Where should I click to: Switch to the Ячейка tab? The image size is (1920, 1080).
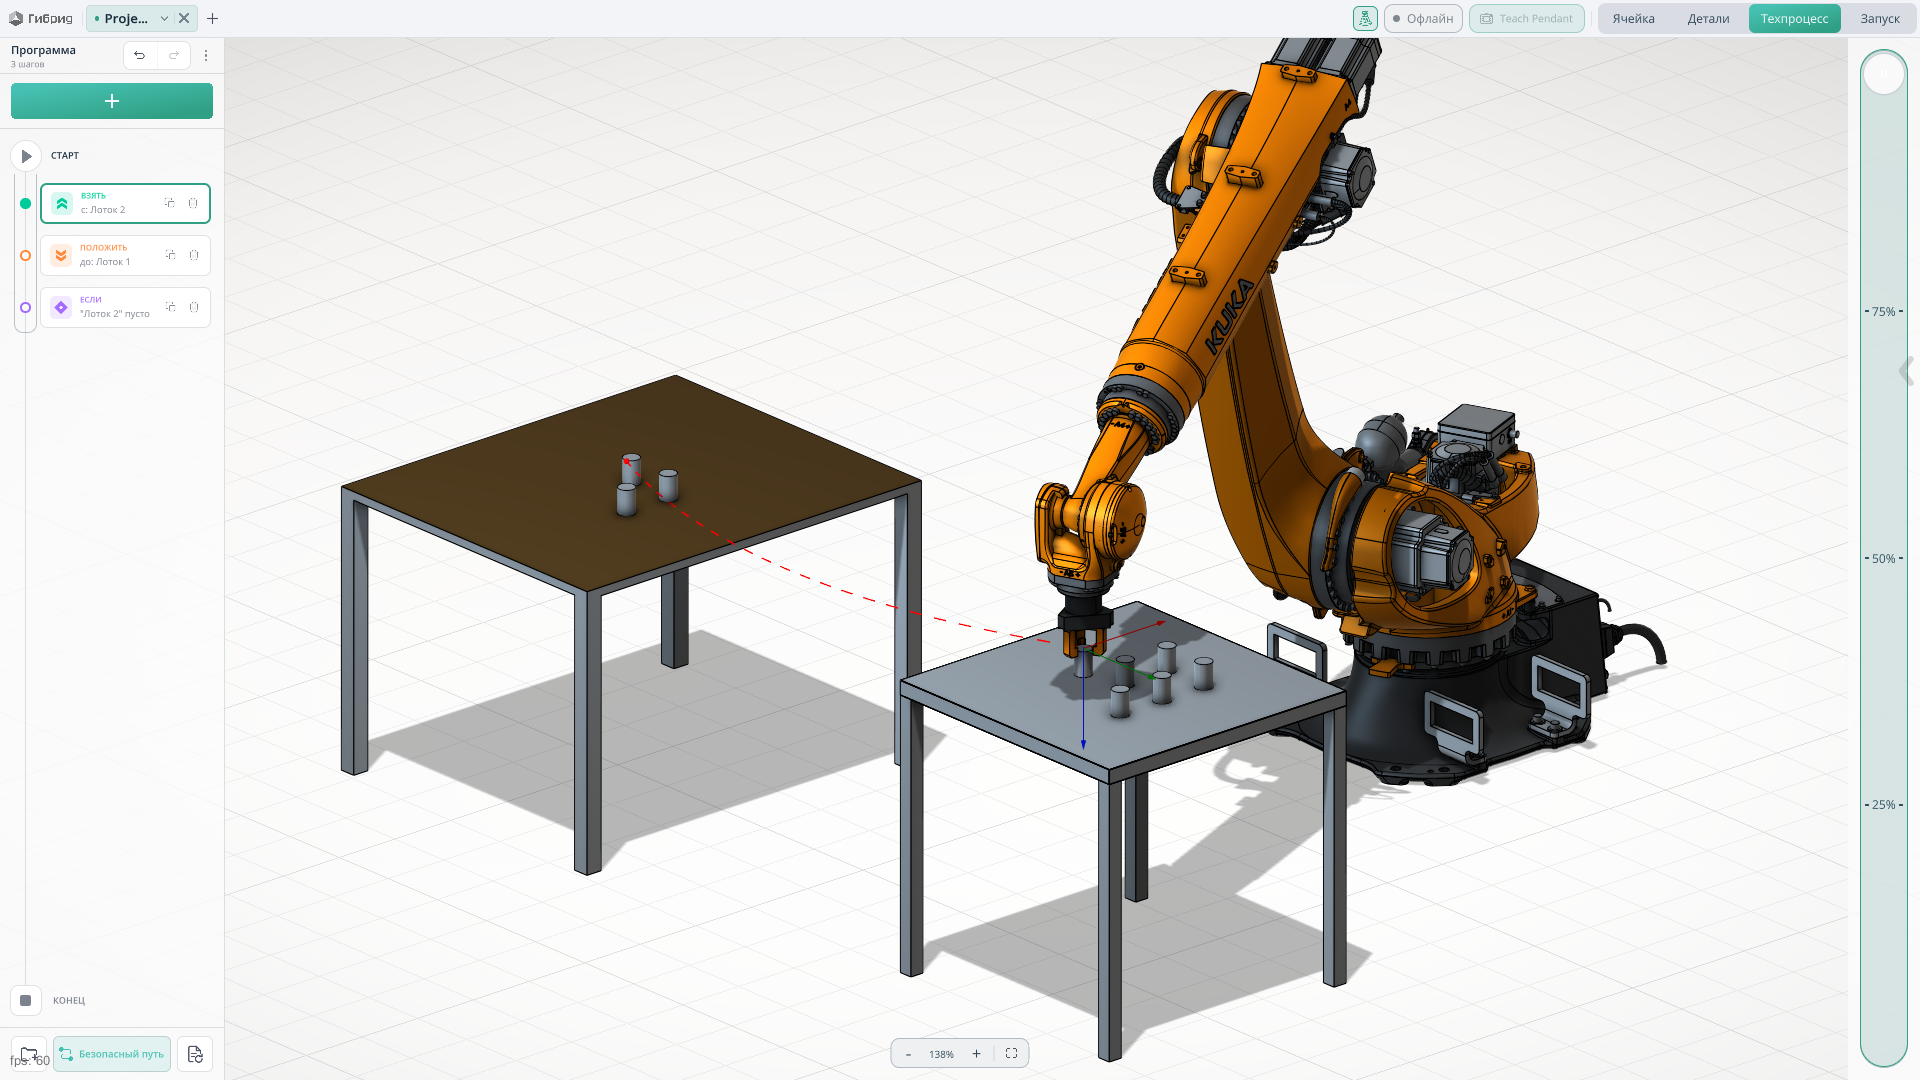point(1634,18)
